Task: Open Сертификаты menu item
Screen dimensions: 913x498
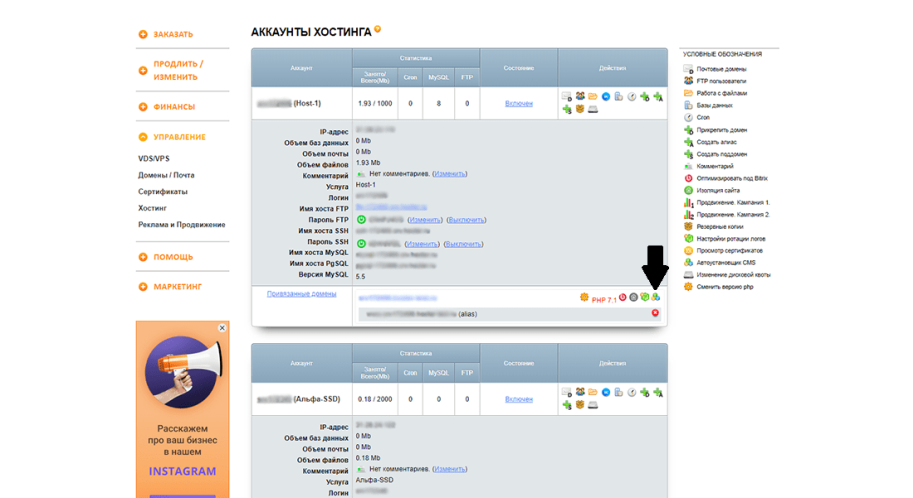Action: (x=162, y=192)
